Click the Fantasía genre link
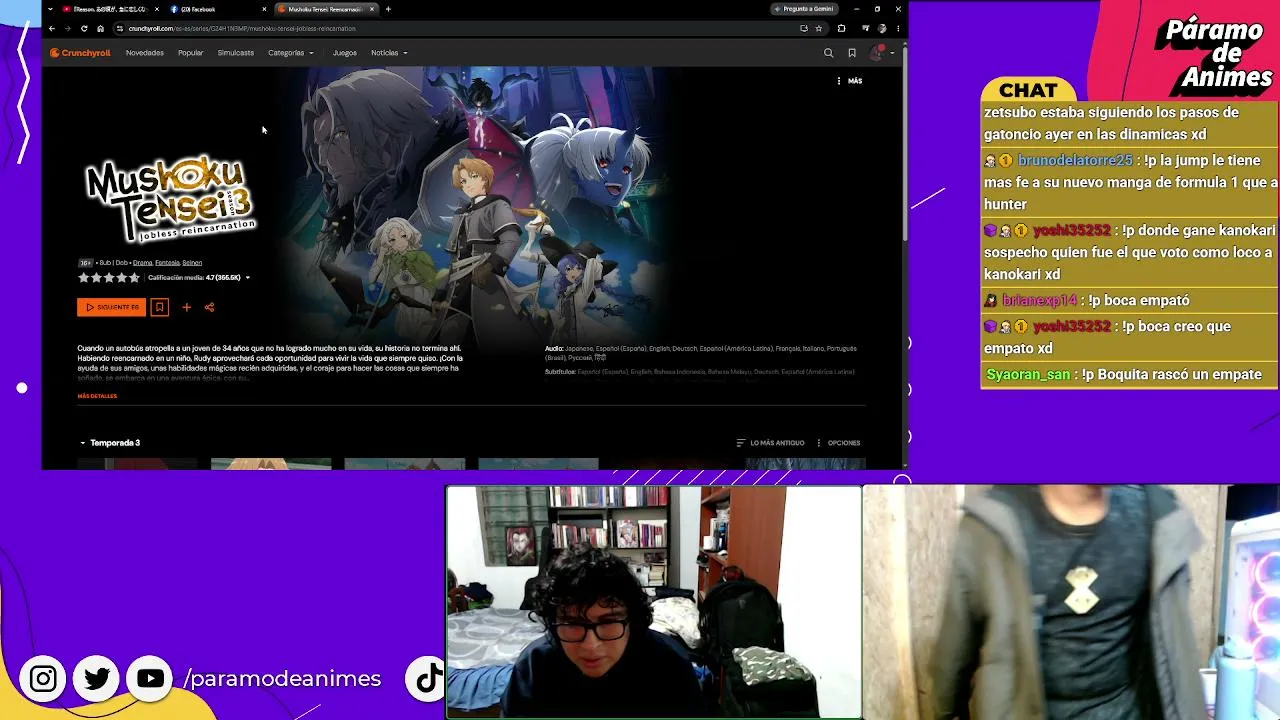This screenshot has width=1280, height=720. (167, 263)
